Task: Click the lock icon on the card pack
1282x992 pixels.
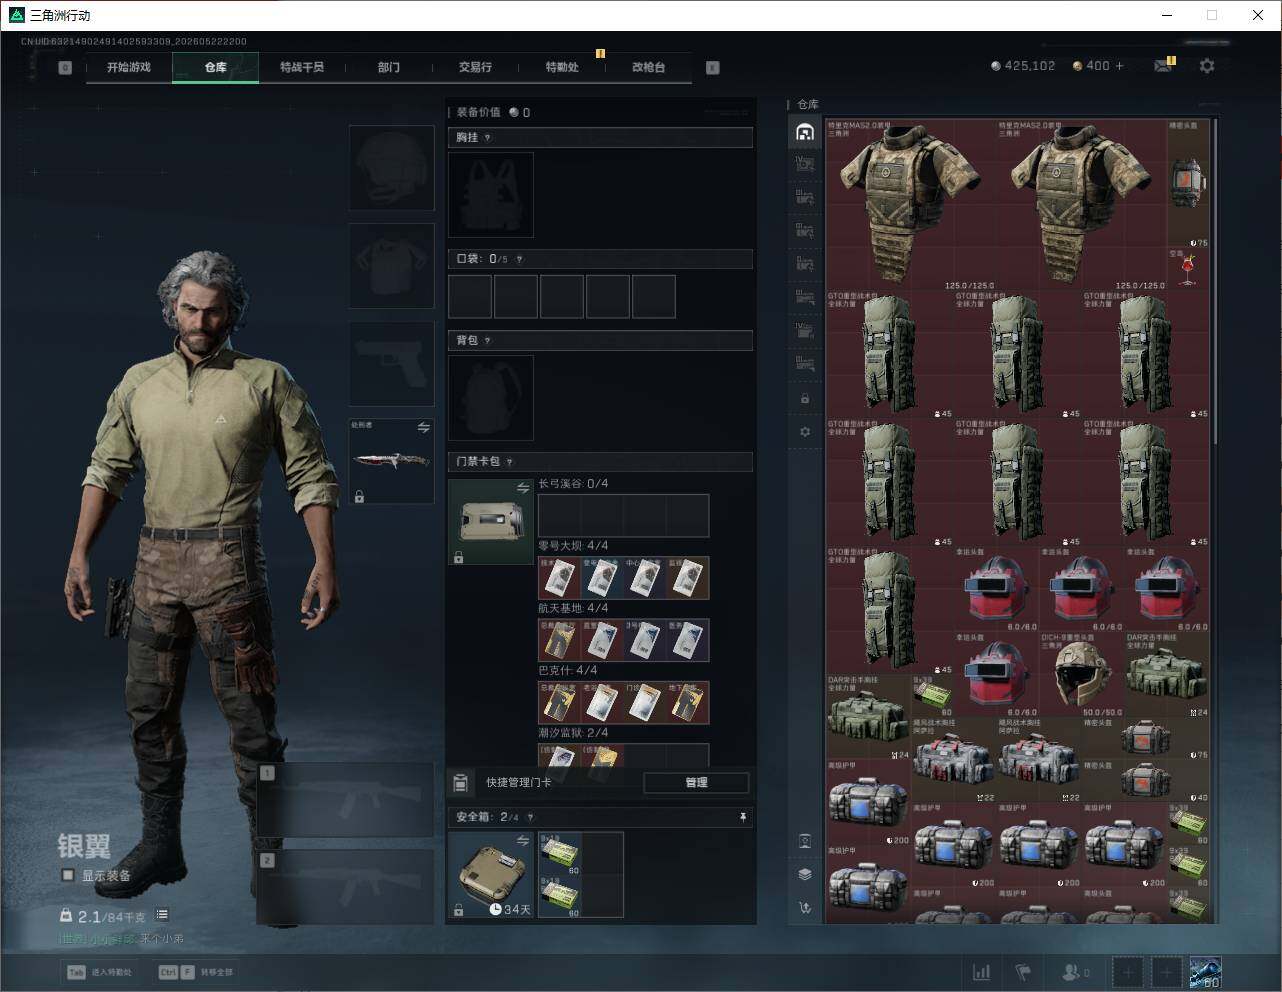Action: pos(458,557)
